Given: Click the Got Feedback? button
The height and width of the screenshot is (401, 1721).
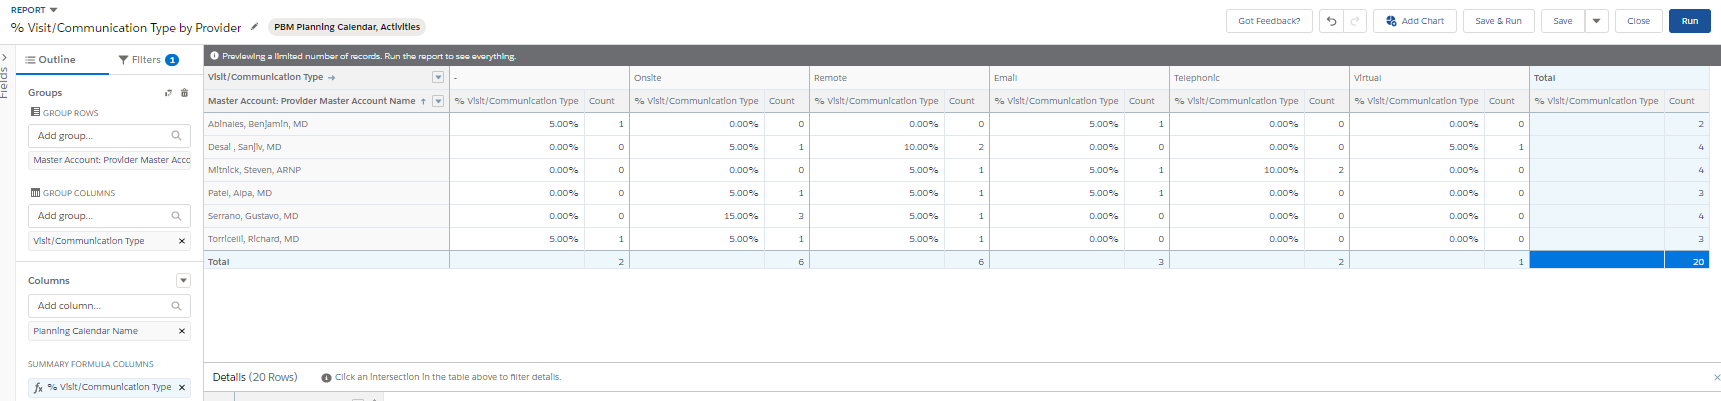Looking at the screenshot, I should [1269, 21].
